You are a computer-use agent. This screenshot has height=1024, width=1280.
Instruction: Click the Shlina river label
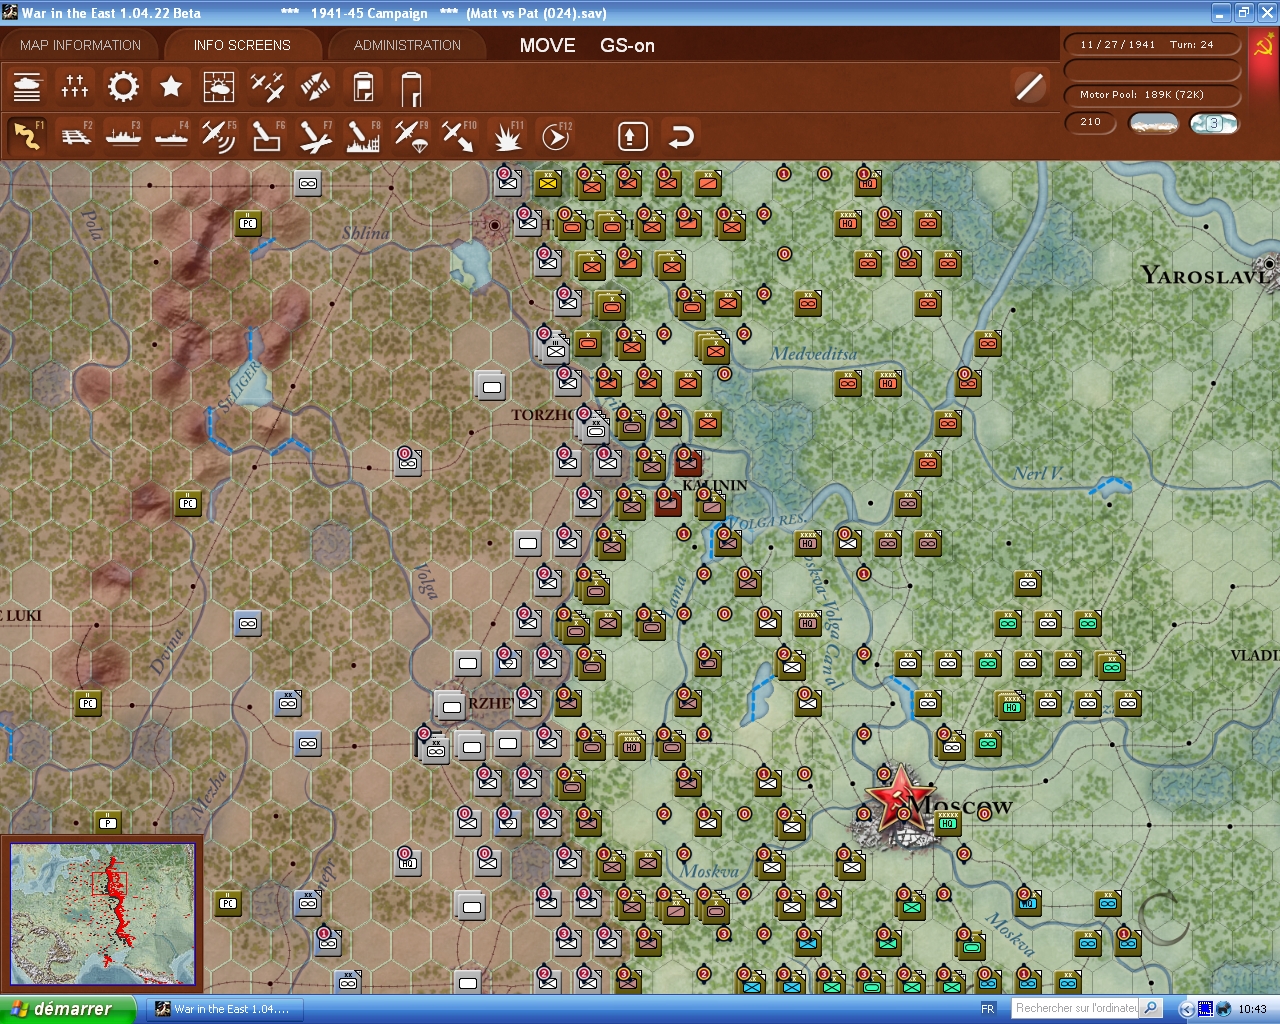click(x=366, y=233)
